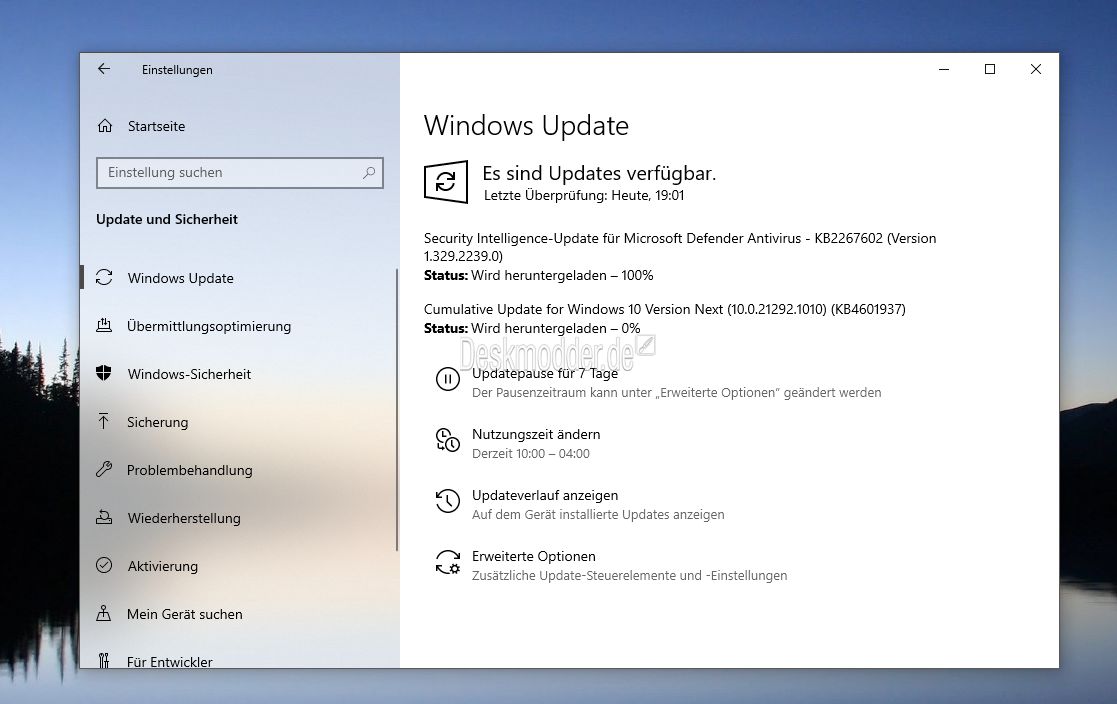Click the large update status refresh icon
The width and height of the screenshot is (1117, 704).
click(x=446, y=182)
